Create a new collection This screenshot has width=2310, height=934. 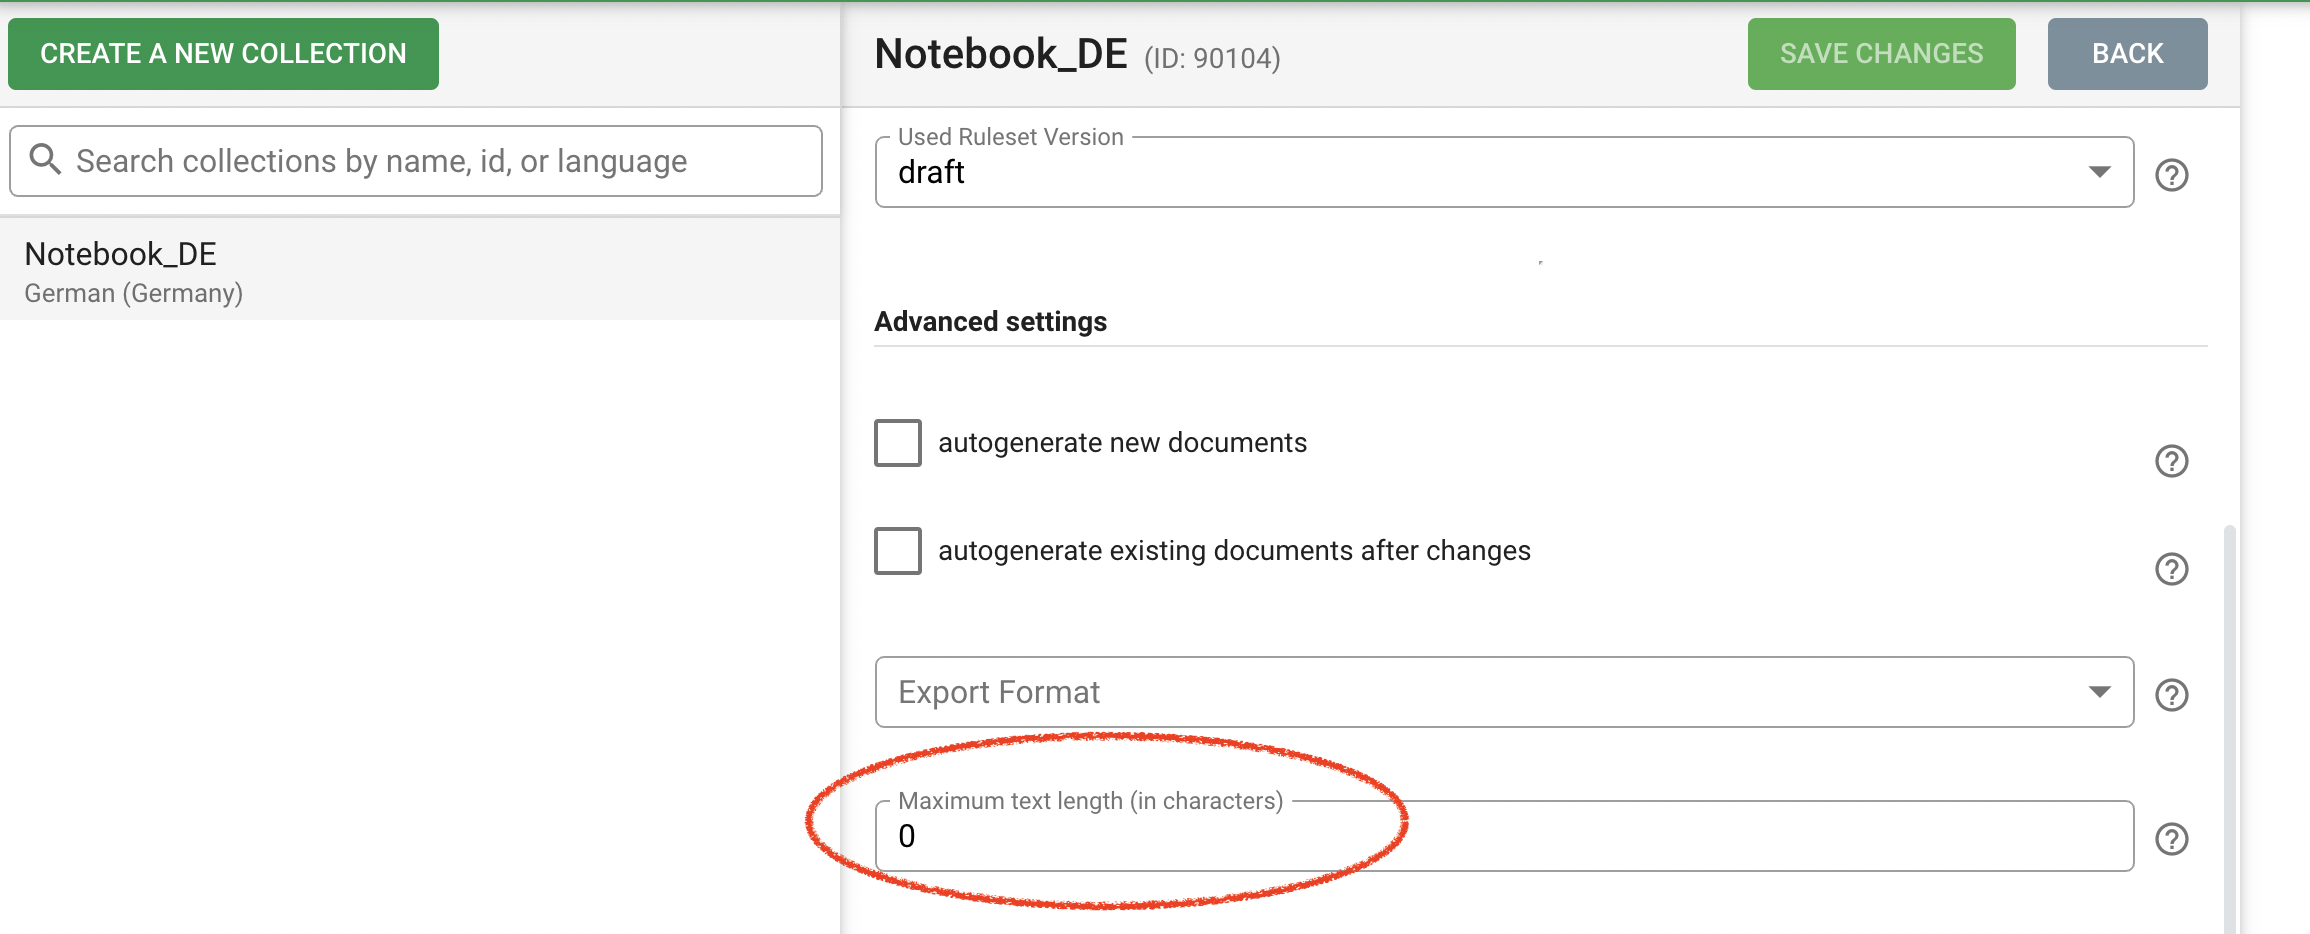pos(222,53)
